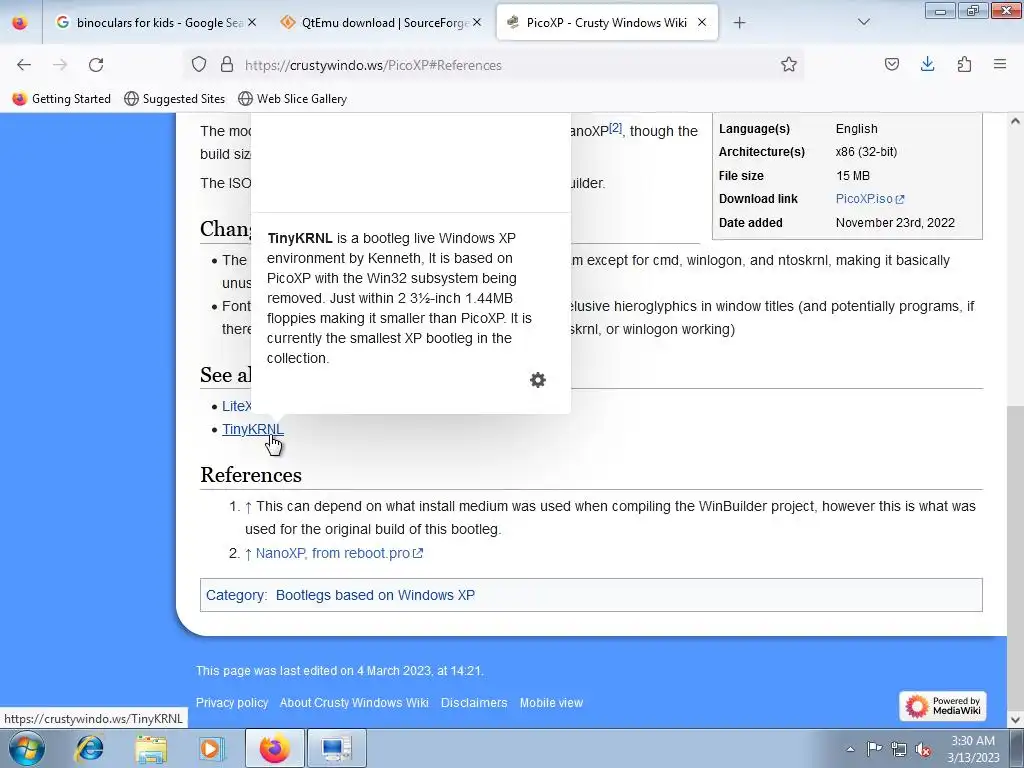Click the footnote [2] superscript
The width and height of the screenshot is (1024, 768).
(x=615, y=128)
